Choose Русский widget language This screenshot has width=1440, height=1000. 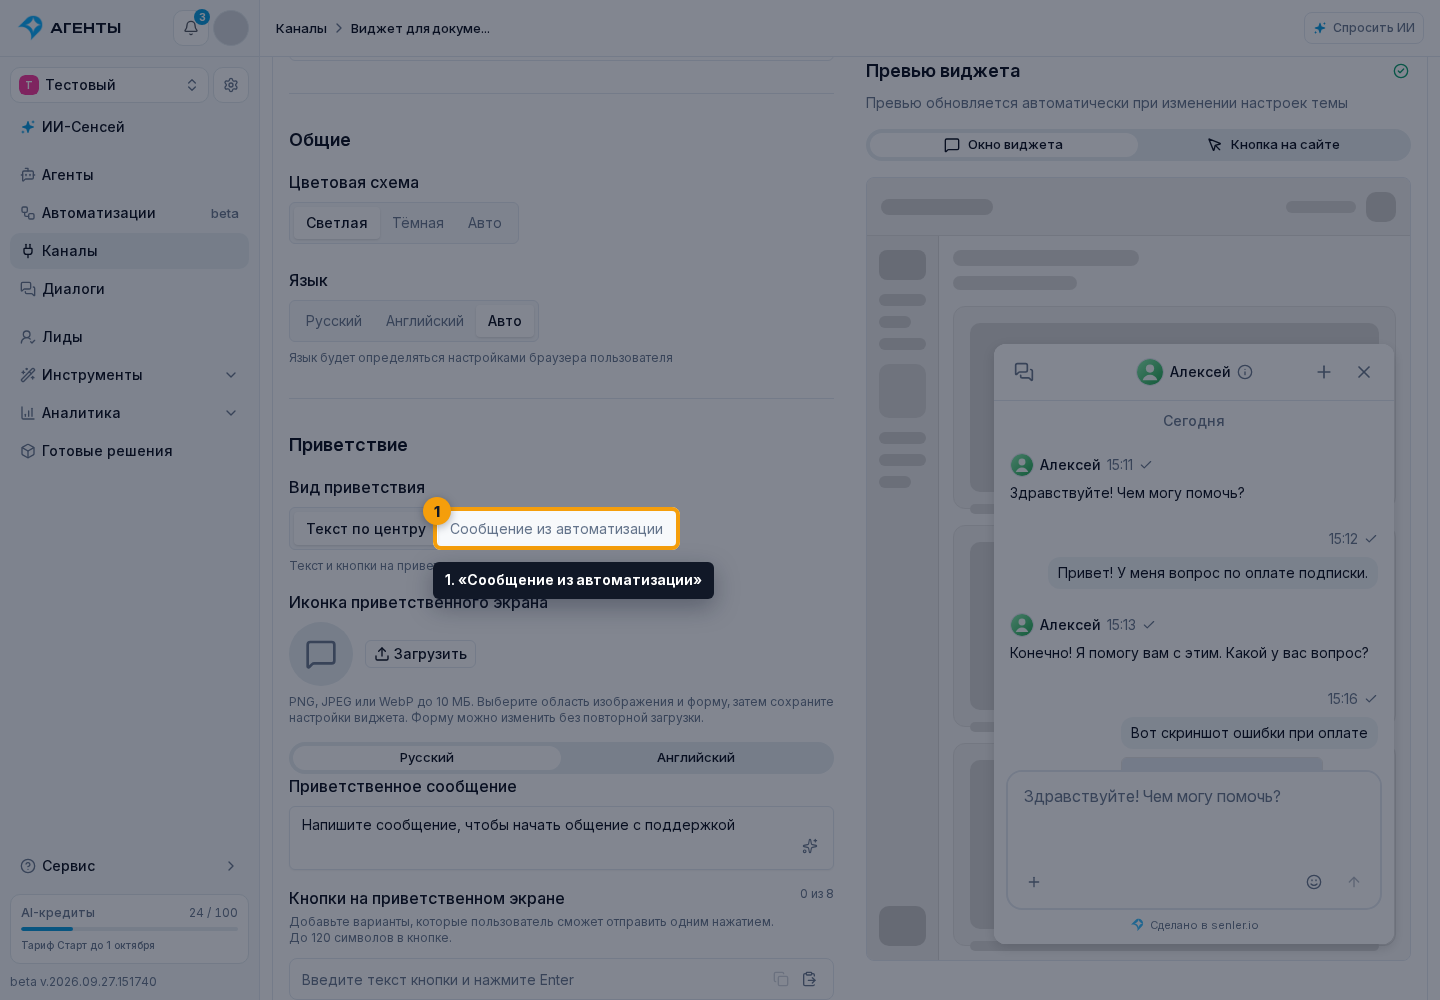334,321
